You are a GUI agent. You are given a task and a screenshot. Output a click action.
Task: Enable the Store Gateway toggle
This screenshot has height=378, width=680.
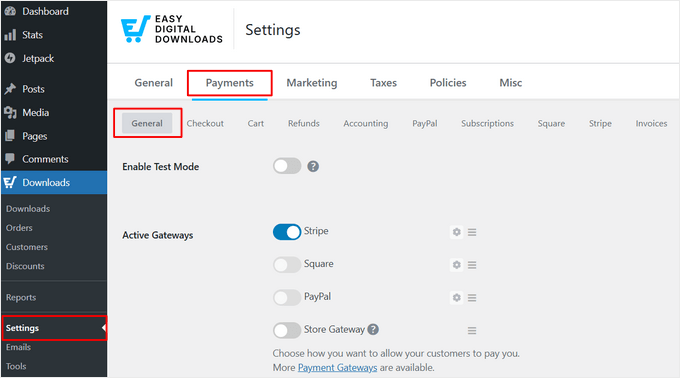point(287,330)
